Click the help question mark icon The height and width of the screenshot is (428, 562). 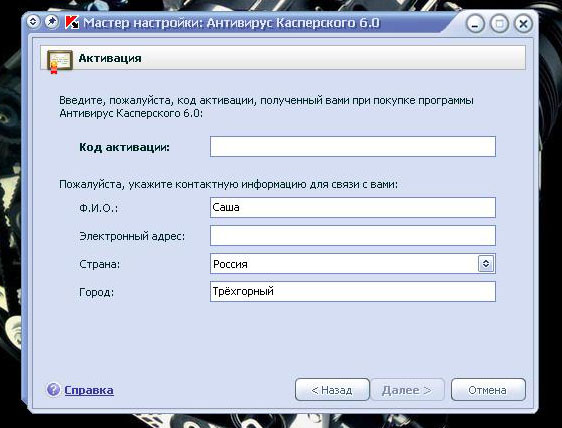coord(53,389)
